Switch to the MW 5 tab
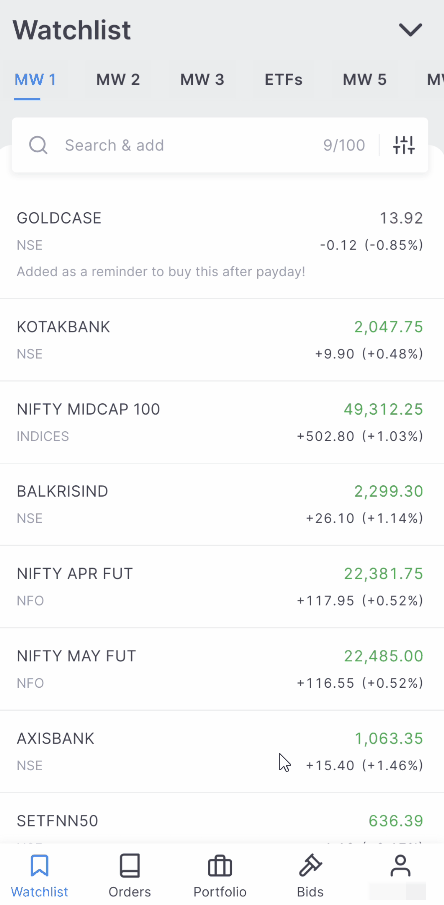444x905 pixels. [x=364, y=80]
